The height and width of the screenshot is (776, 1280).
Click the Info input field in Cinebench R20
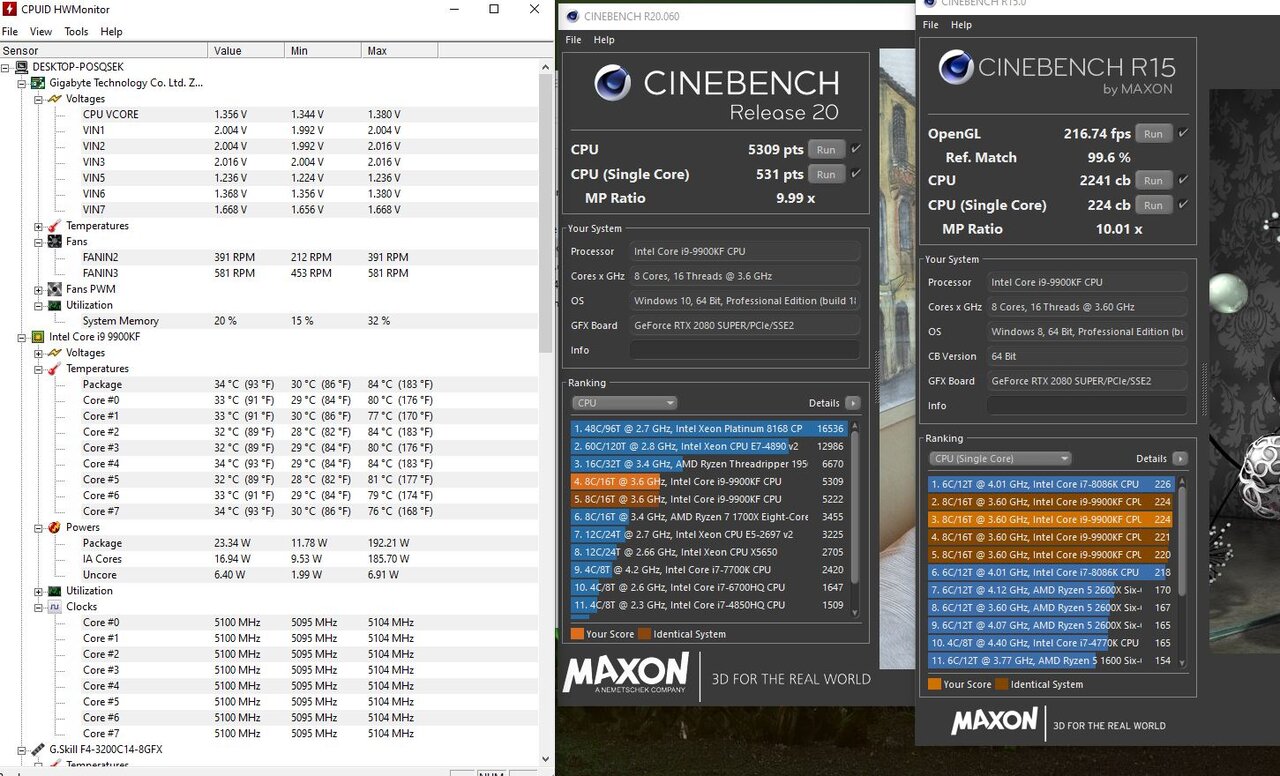click(744, 350)
